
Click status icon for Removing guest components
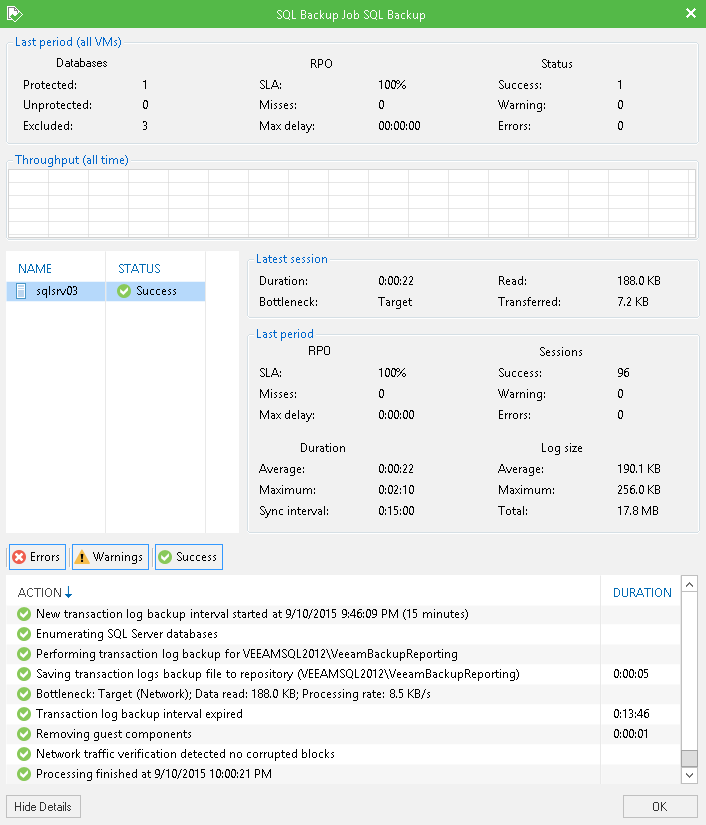coord(24,734)
